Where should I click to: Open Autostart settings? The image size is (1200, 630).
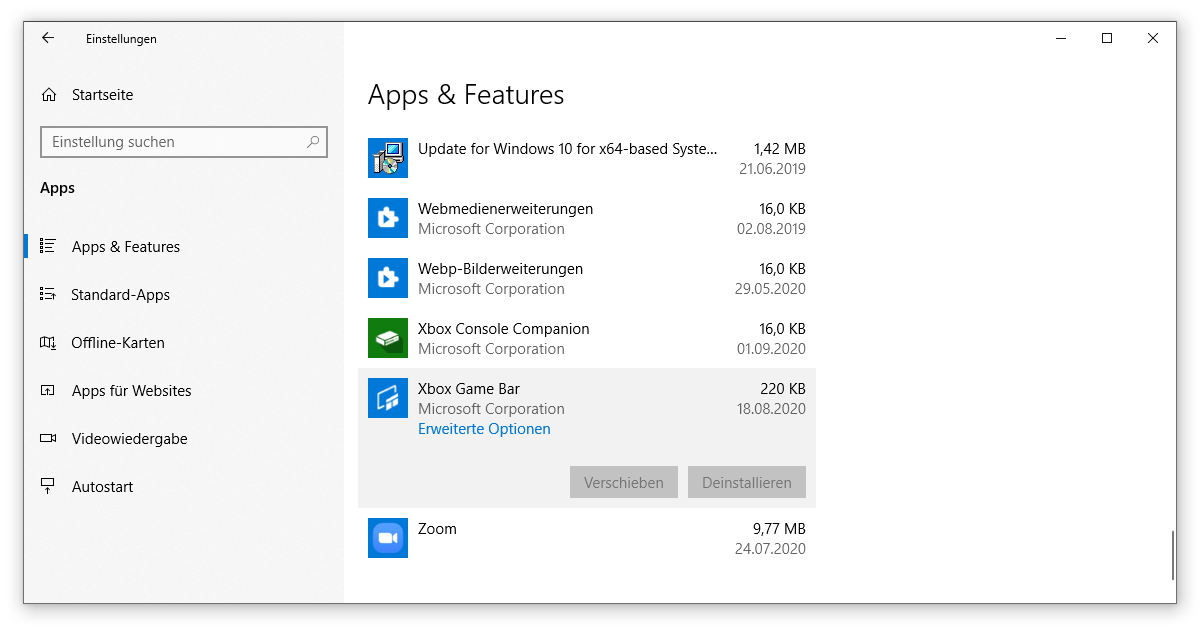[102, 487]
